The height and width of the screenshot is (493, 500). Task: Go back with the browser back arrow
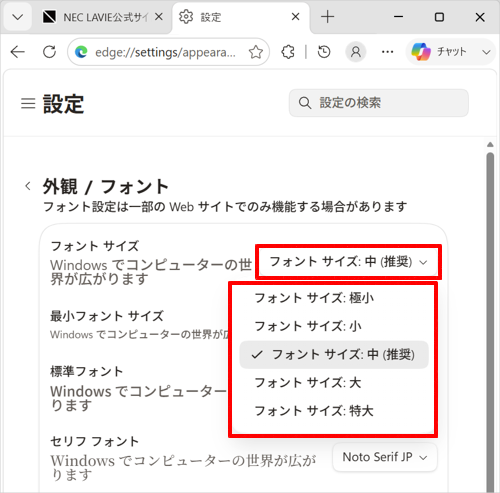tap(18, 52)
